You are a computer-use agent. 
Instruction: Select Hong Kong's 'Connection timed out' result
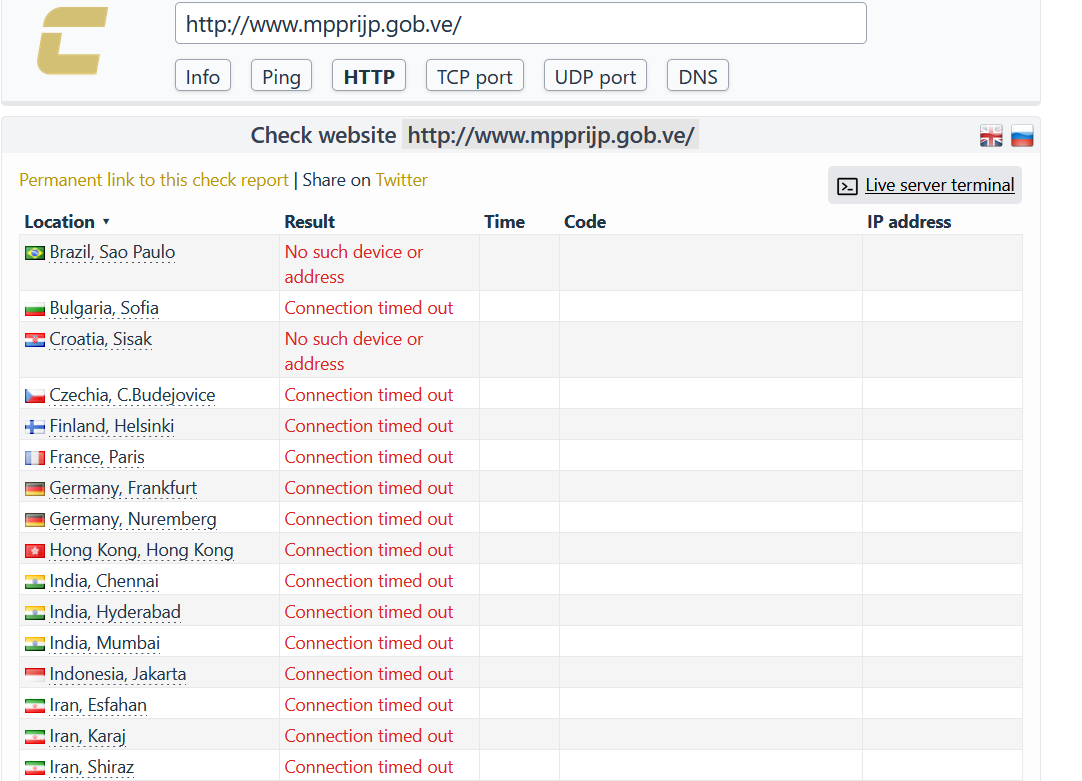pyautogui.click(x=369, y=550)
